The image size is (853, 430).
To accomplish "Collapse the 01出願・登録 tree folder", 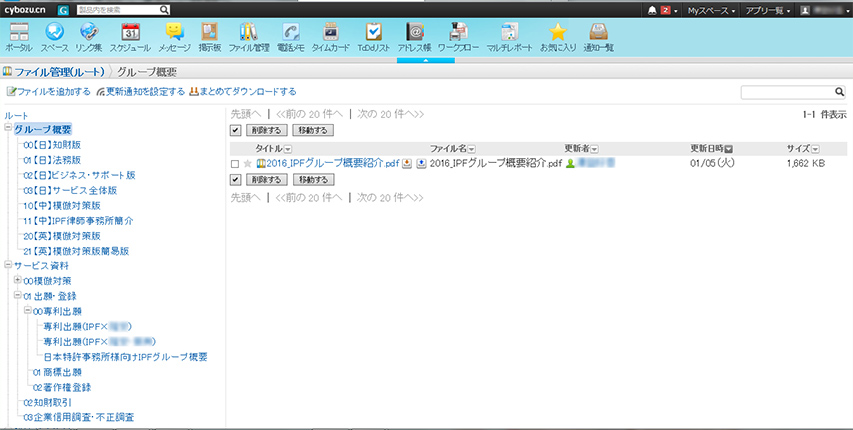I will coord(18,295).
